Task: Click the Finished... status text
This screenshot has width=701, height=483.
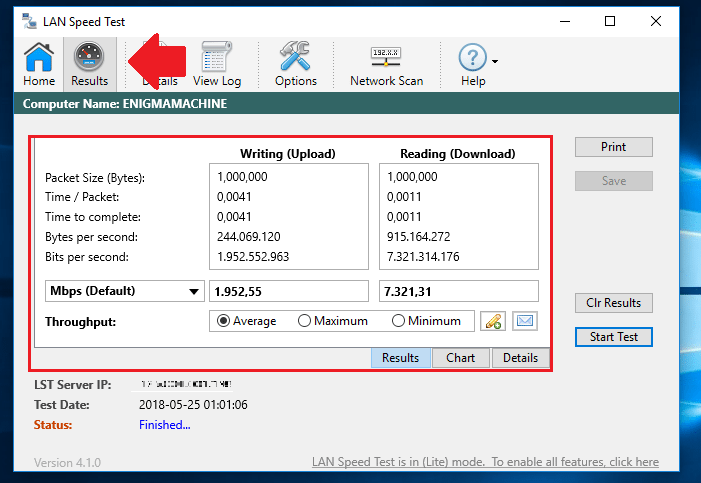Action: [x=165, y=425]
